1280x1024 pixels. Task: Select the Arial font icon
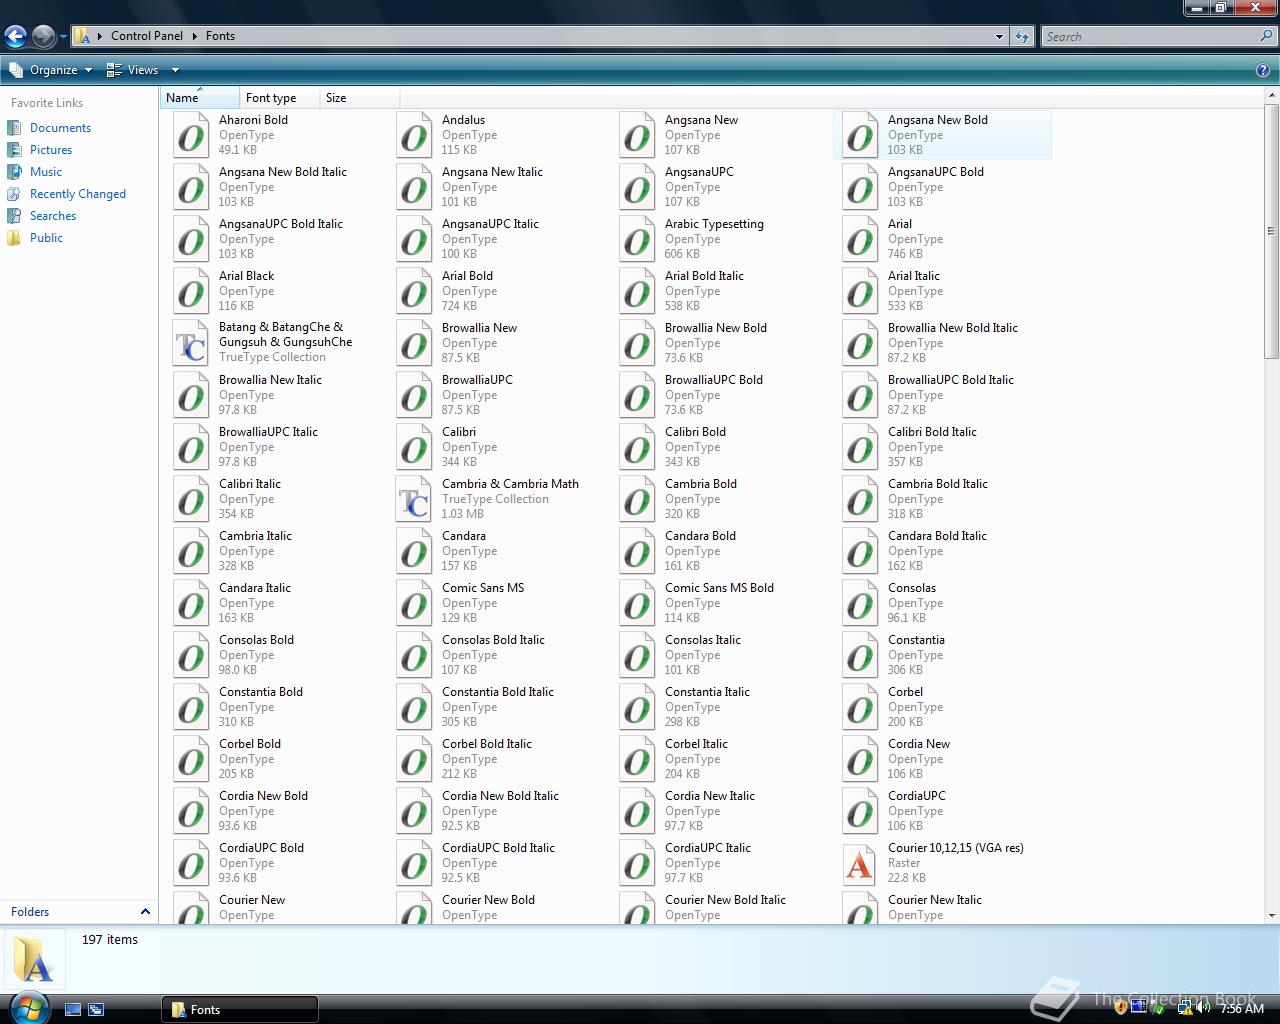pyautogui.click(x=860, y=239)
